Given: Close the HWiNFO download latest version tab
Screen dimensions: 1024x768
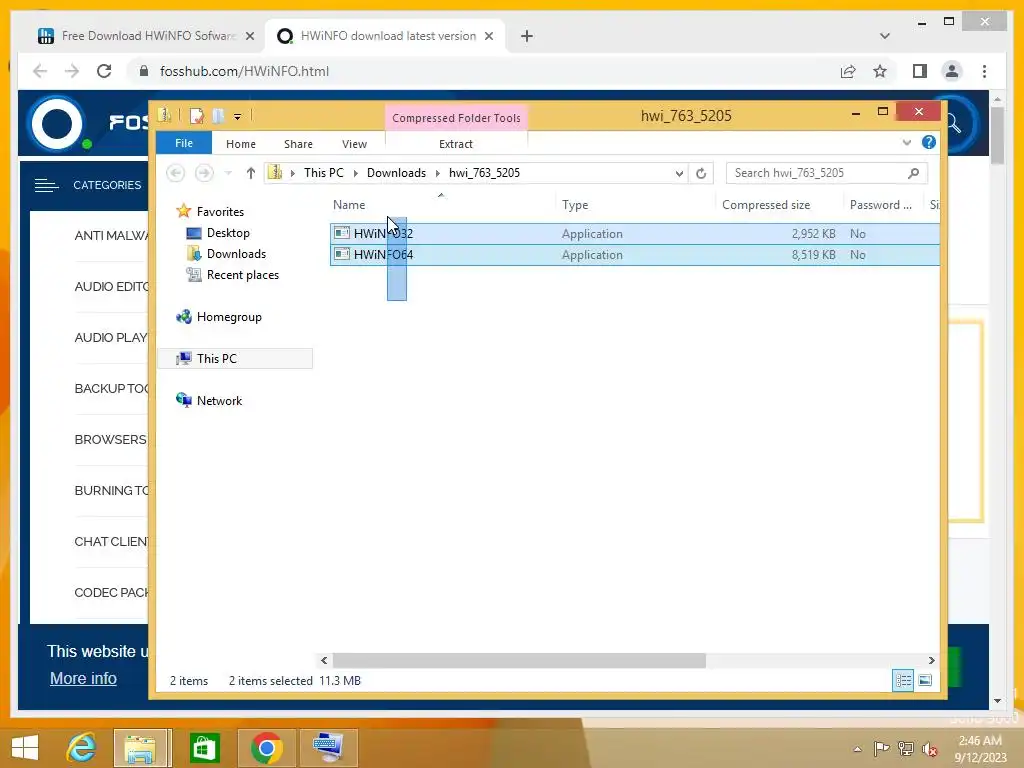Looking at the screenshot, I should pos(488,36).
